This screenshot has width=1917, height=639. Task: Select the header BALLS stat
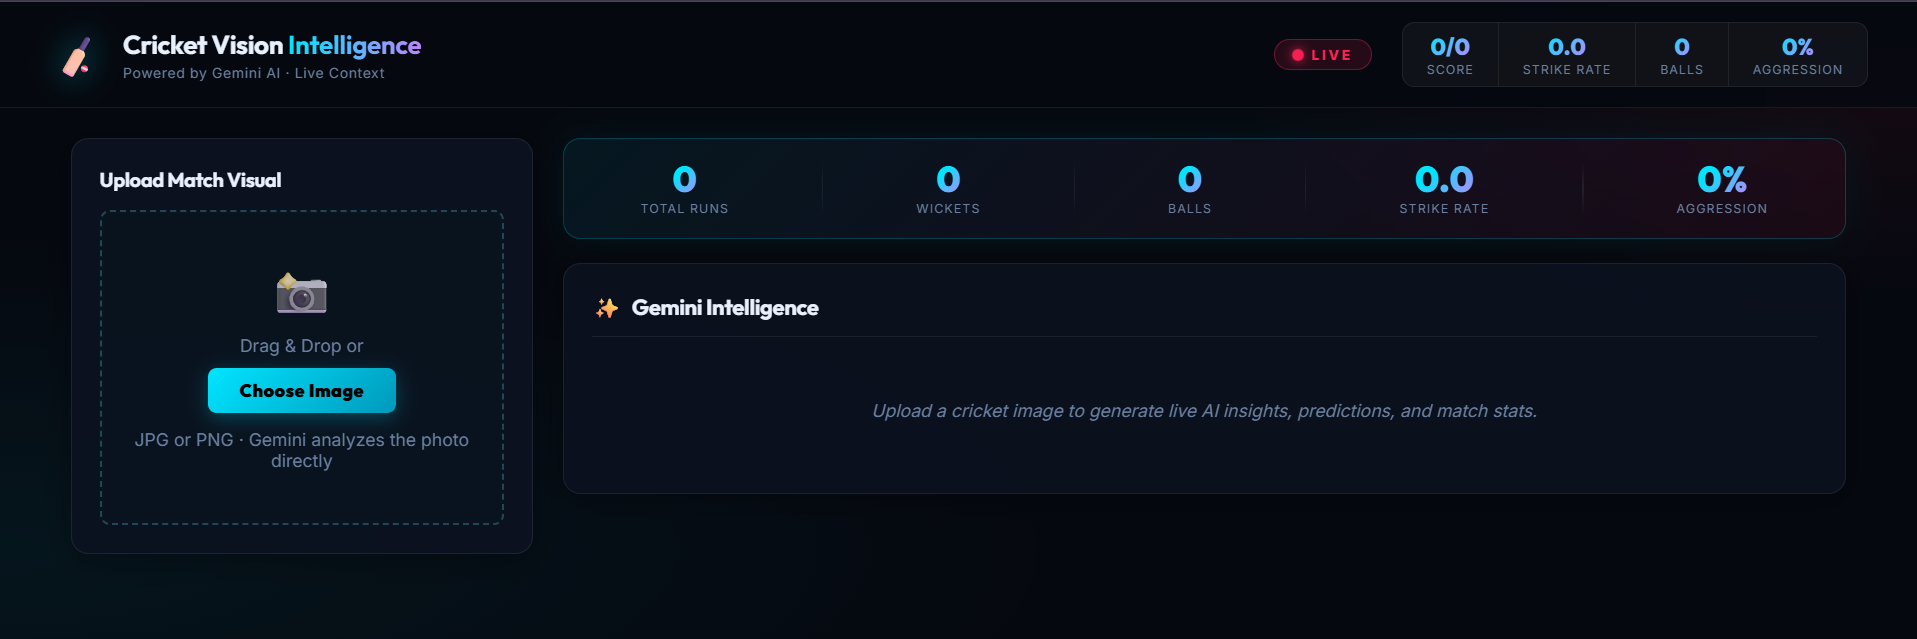pyautogui.click(x=1682, y=55)
